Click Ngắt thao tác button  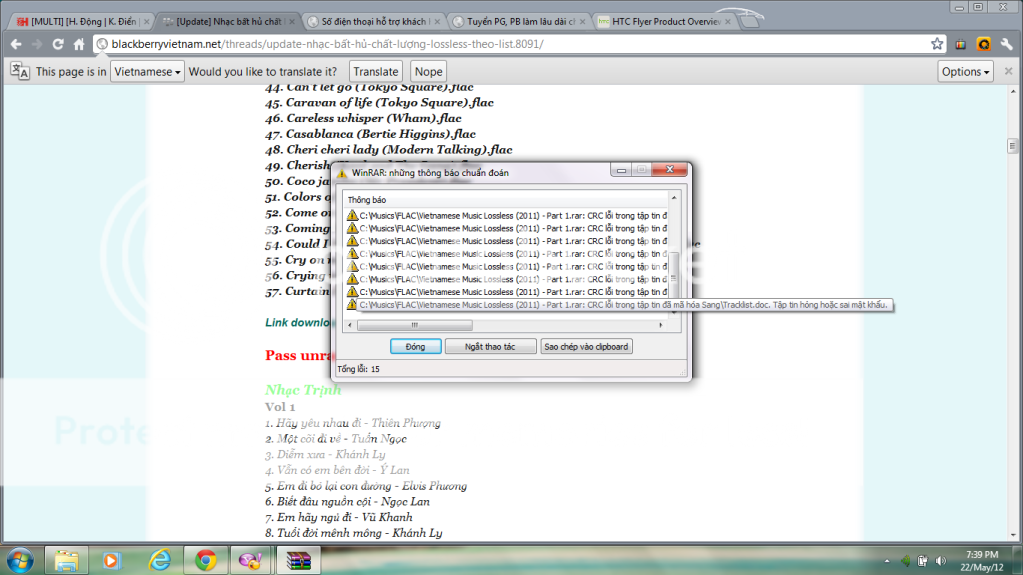pos(490,347)
